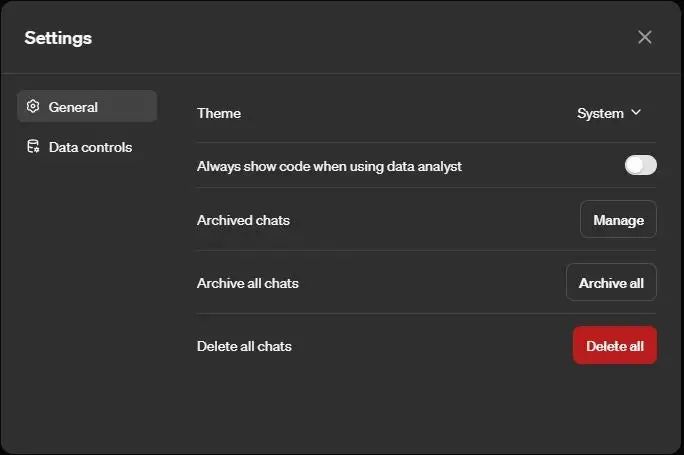Open the Data controls tab
This screenshot has width=684, height=455.
click(89, 147)
